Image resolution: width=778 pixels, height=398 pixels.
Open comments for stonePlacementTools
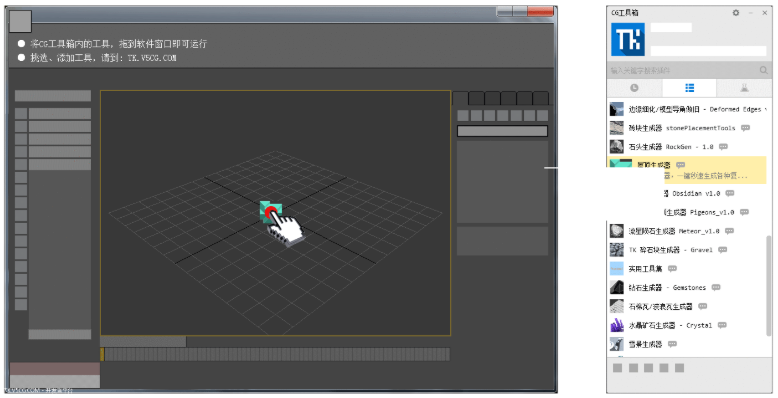(x=745, y=128)
